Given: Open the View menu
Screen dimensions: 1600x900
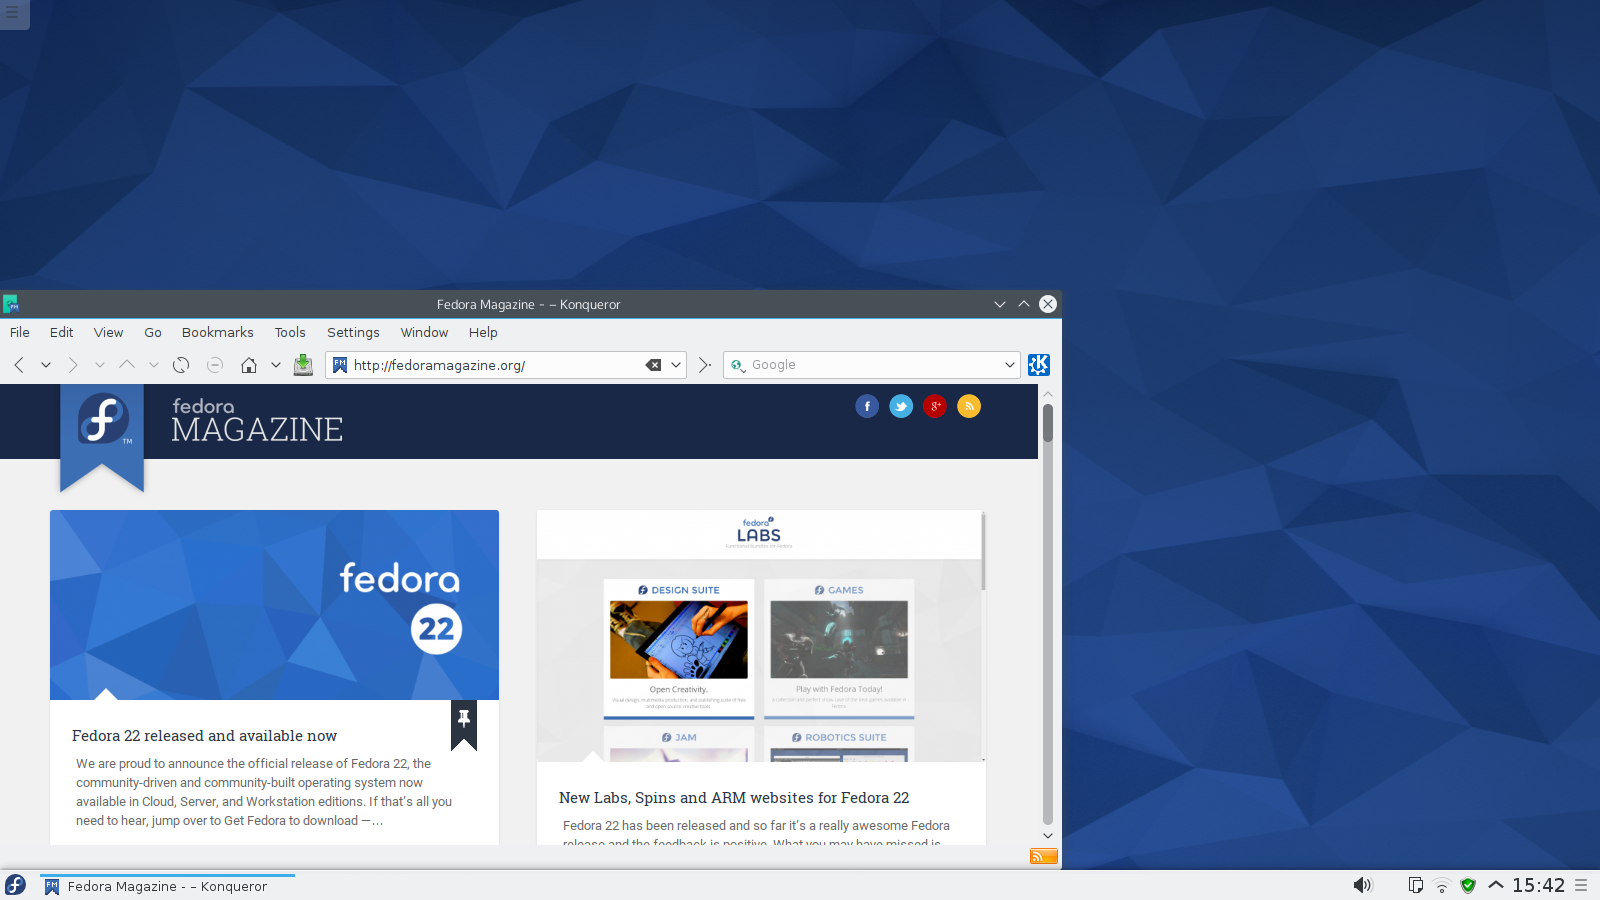Looking at the screenshot, I should (x=109, y=332).
